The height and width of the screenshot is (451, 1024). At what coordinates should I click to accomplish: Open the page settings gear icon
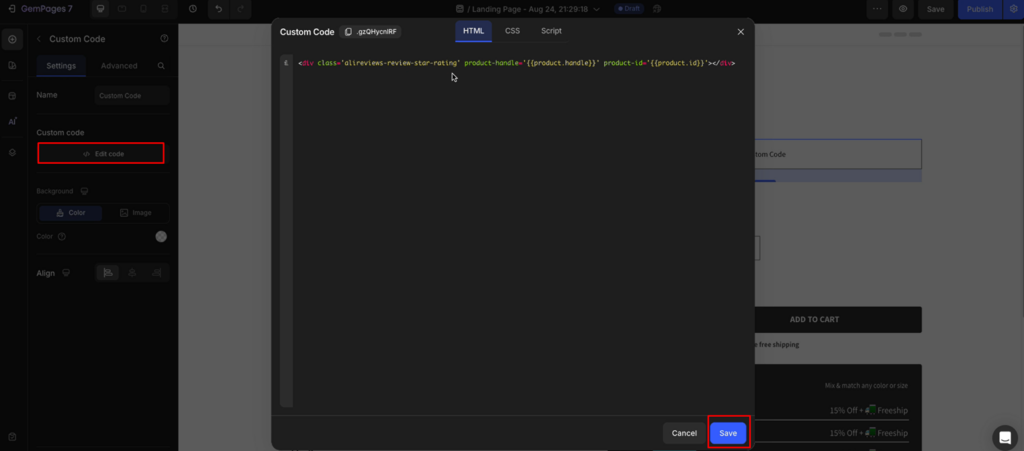(x=1013, y=9)
